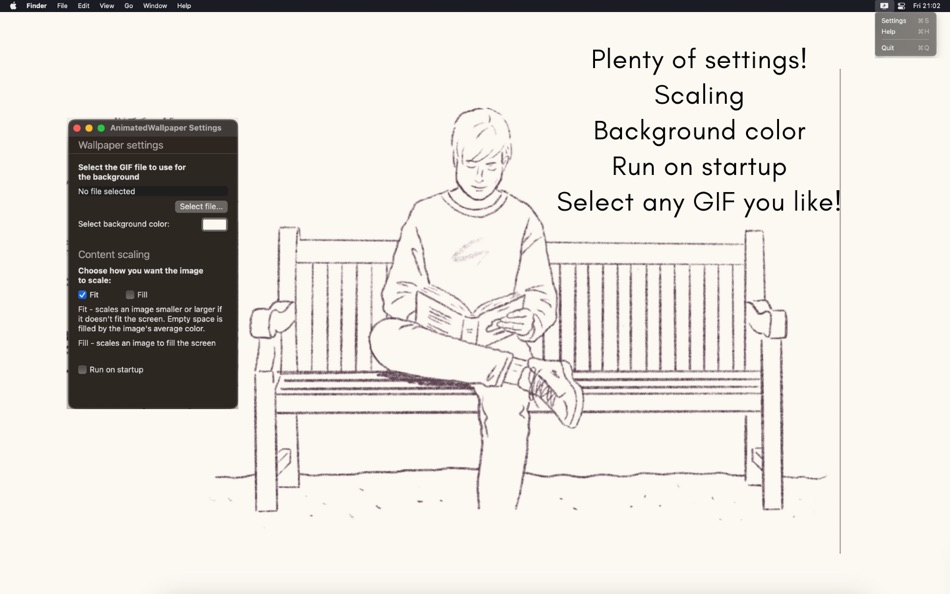Open the background color picker swatch
Screen dimensions: 950x594
(214, 225)
